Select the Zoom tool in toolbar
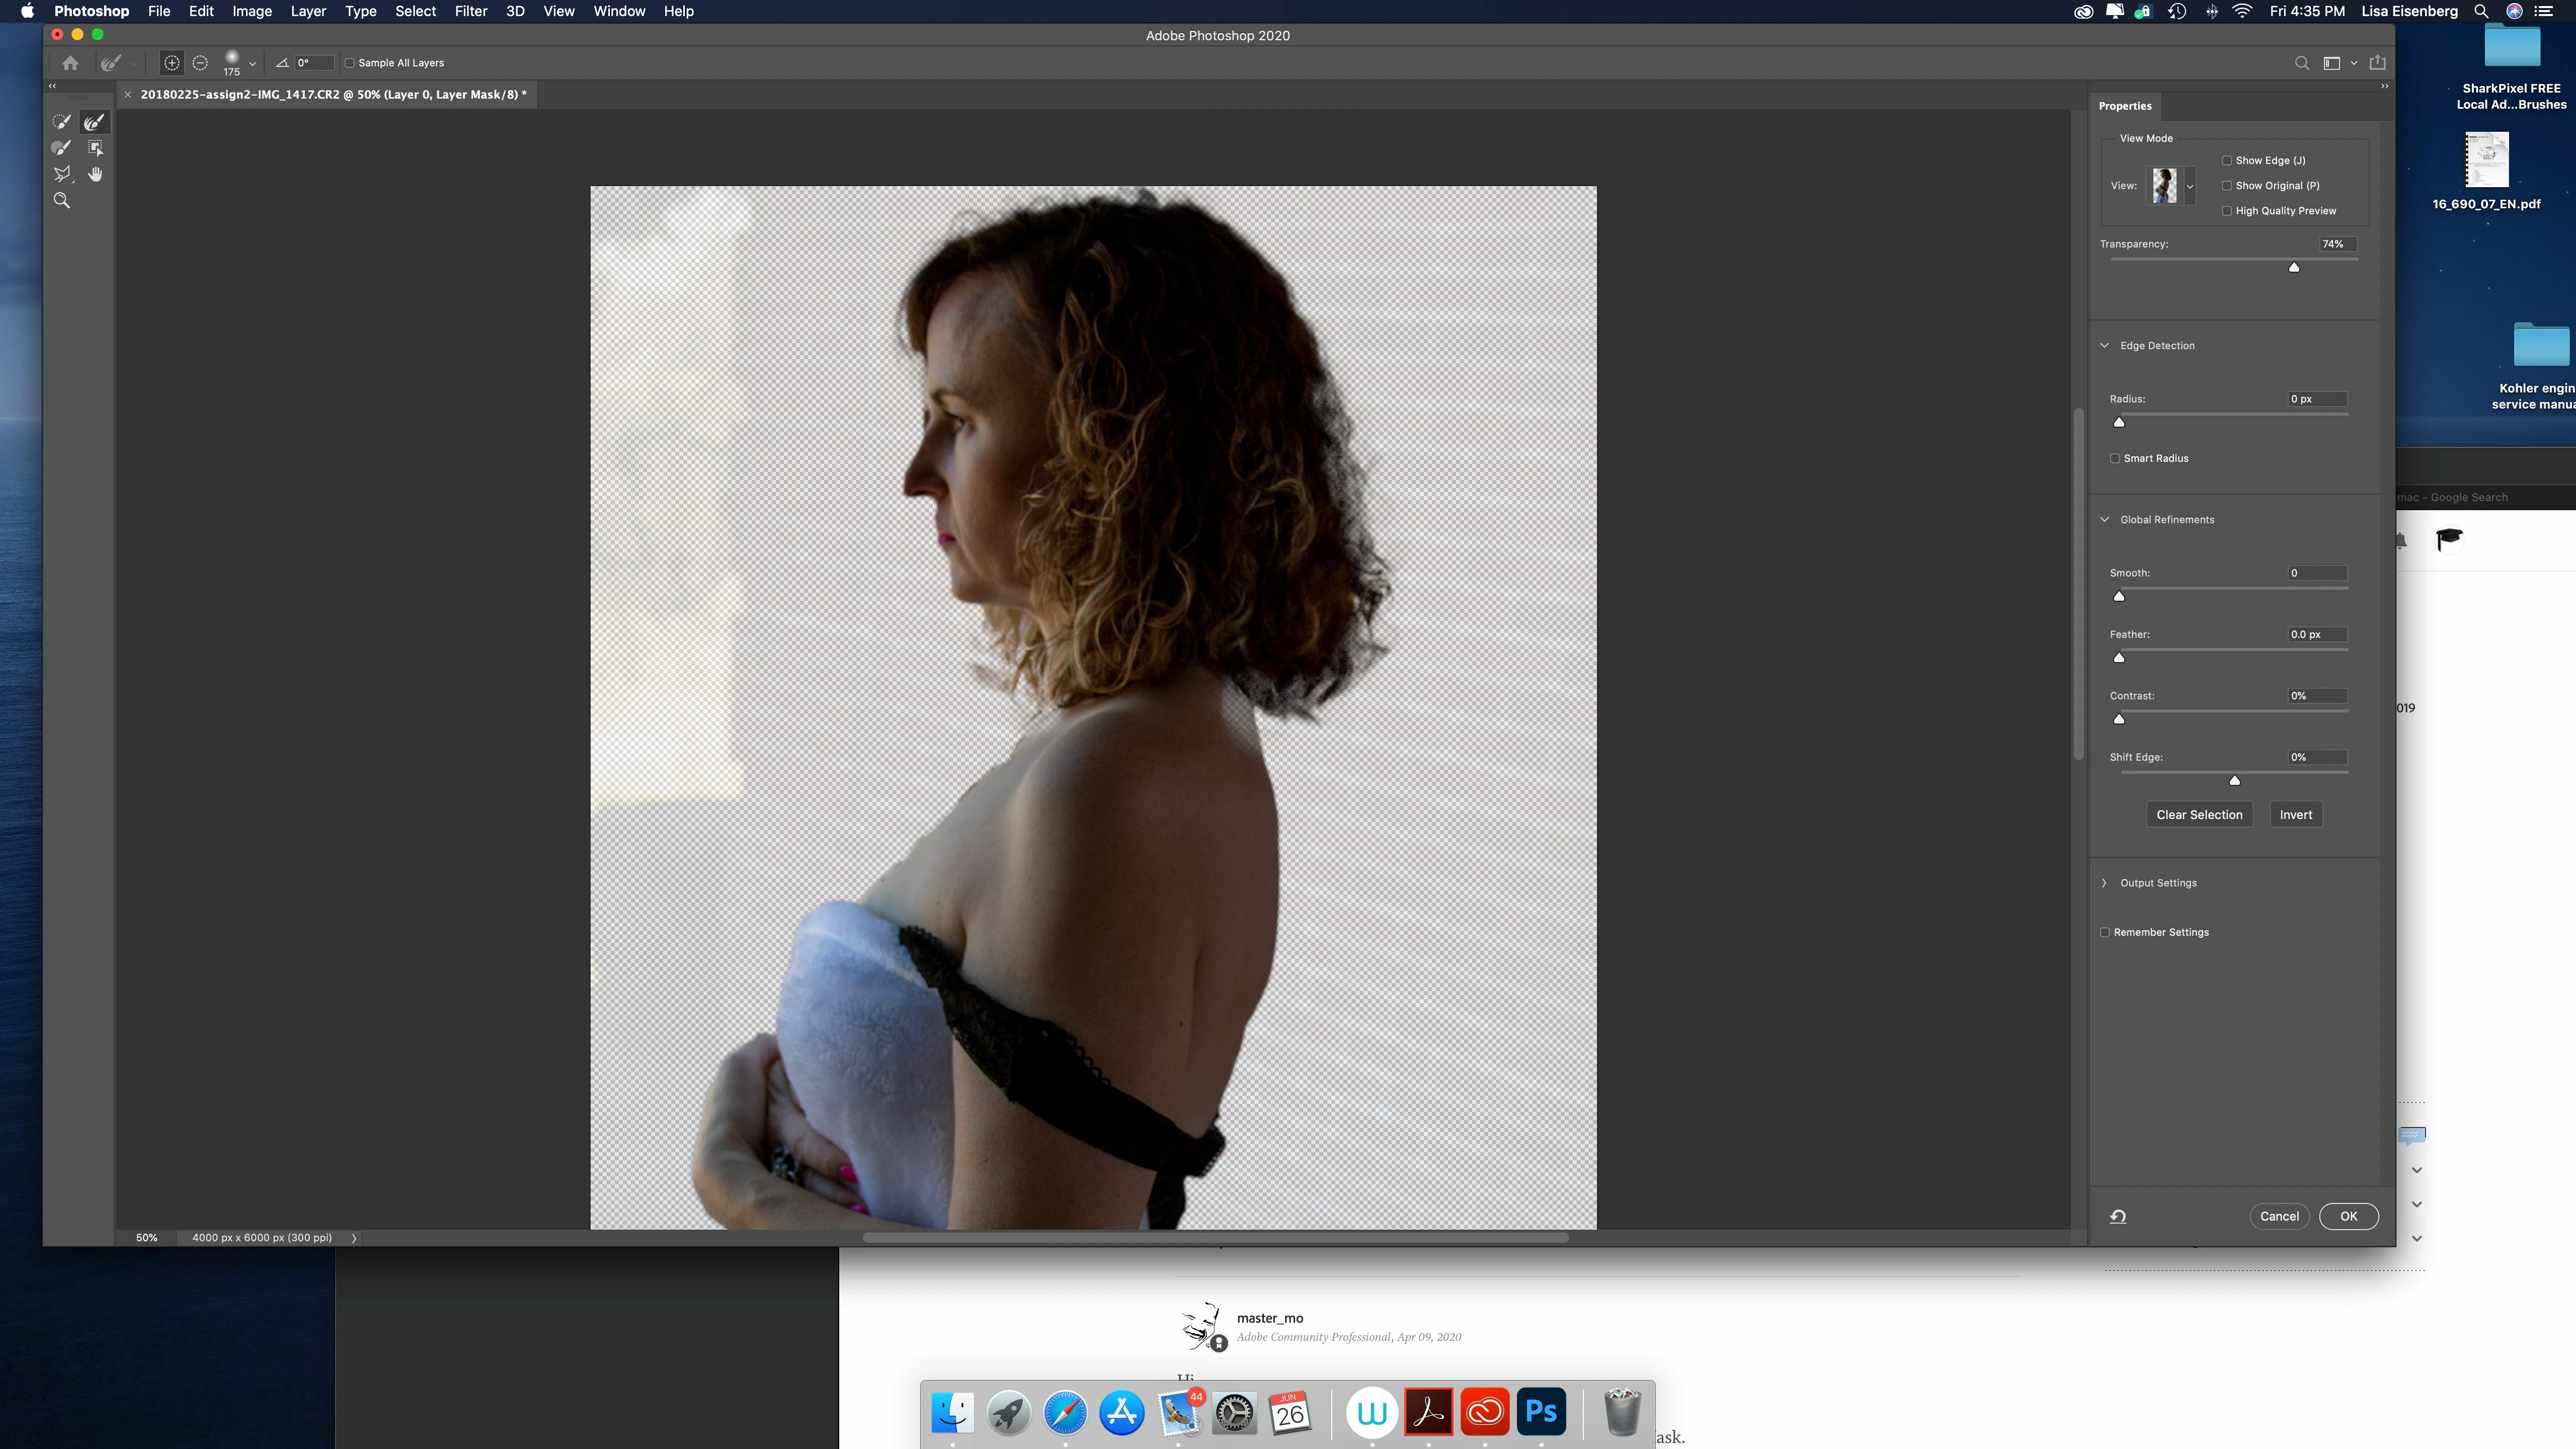The image size is (2576, 1449). point(62,200)
